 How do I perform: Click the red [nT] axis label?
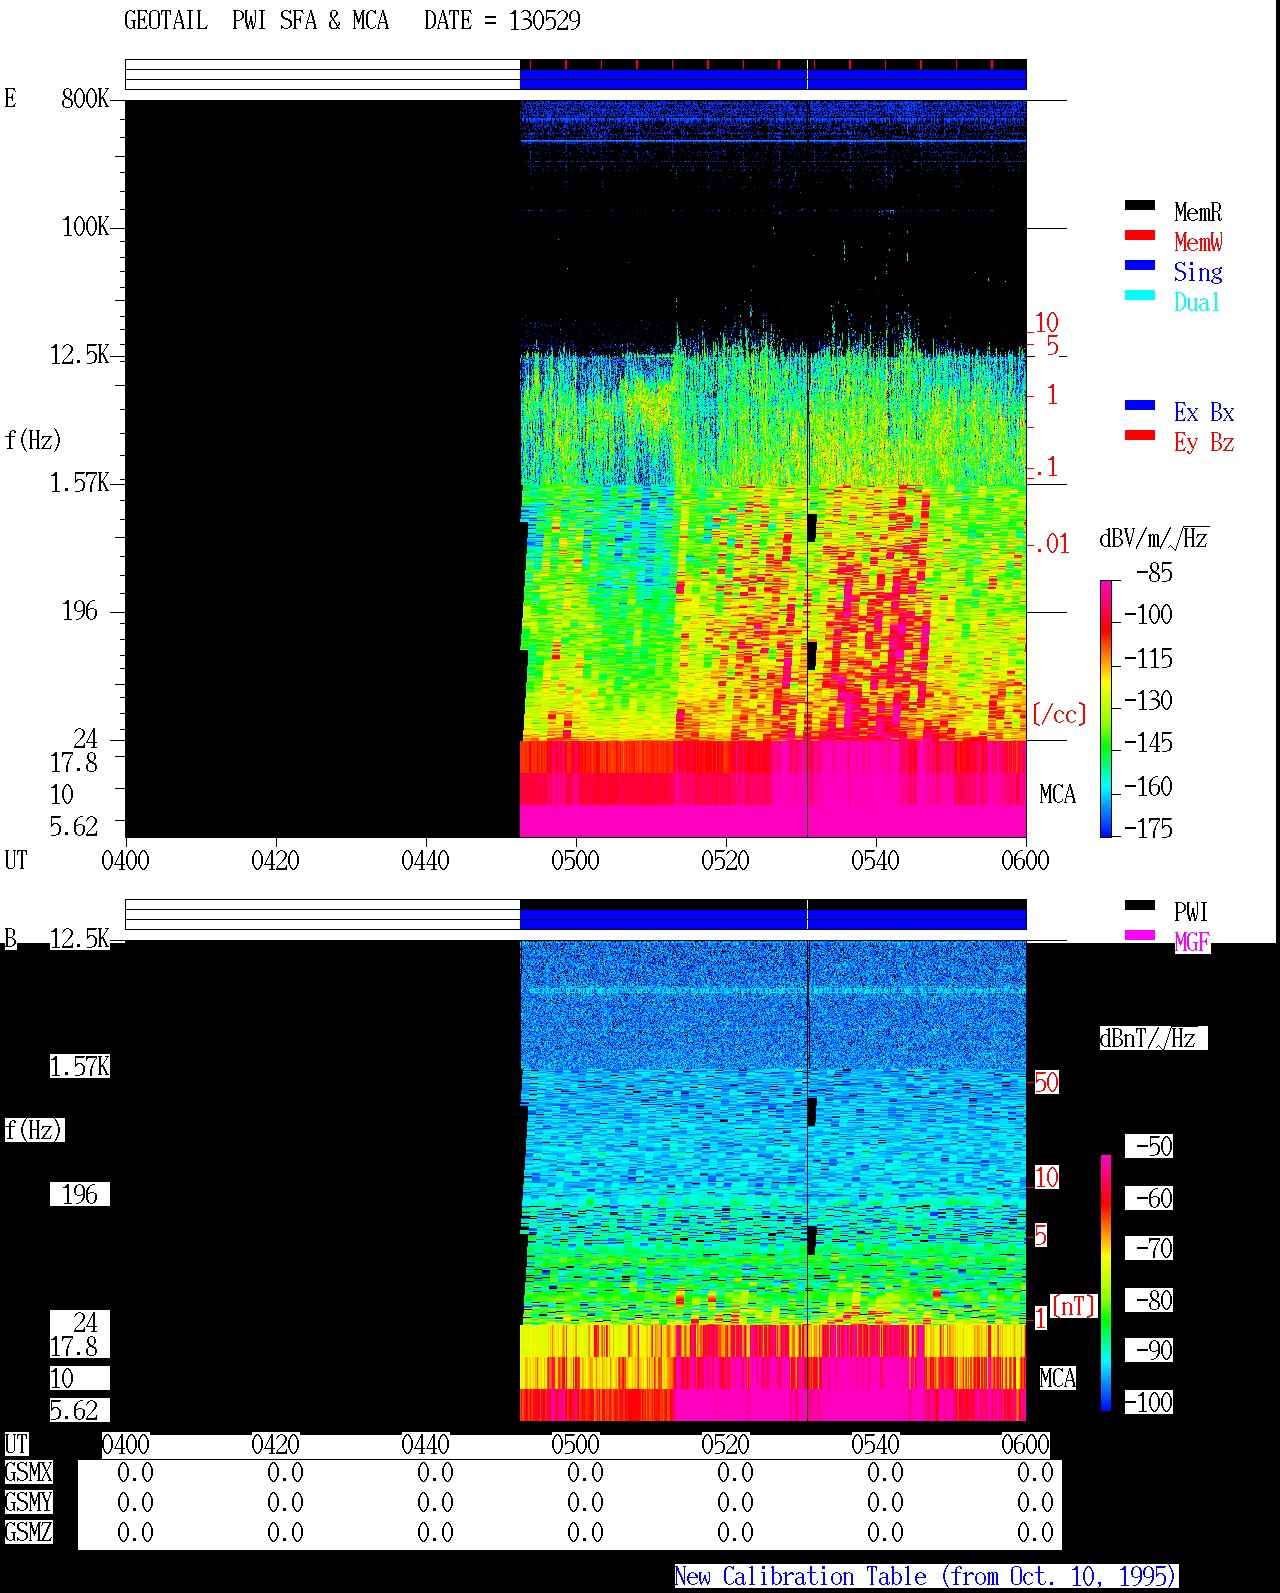(x=1074, y=1306)
